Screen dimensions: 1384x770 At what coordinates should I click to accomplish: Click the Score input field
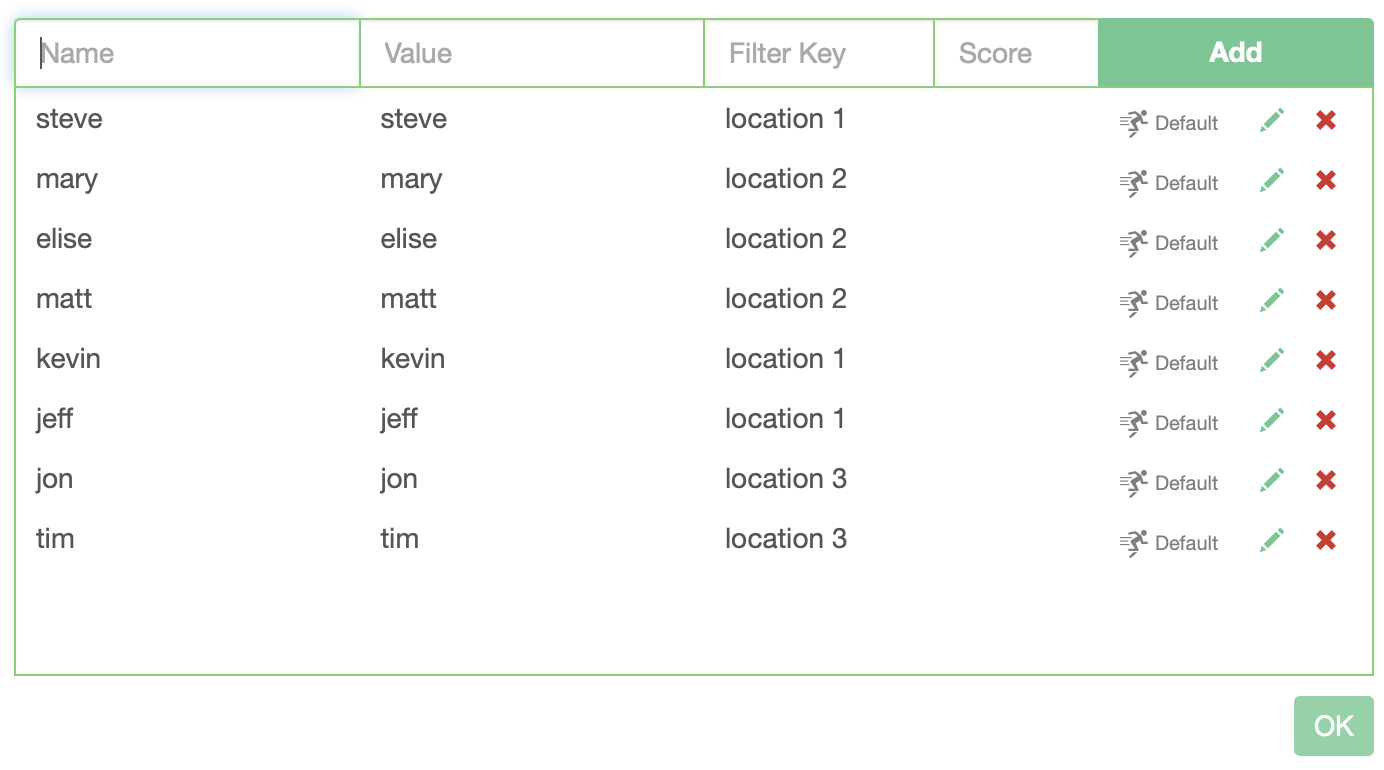[1016, 53]
